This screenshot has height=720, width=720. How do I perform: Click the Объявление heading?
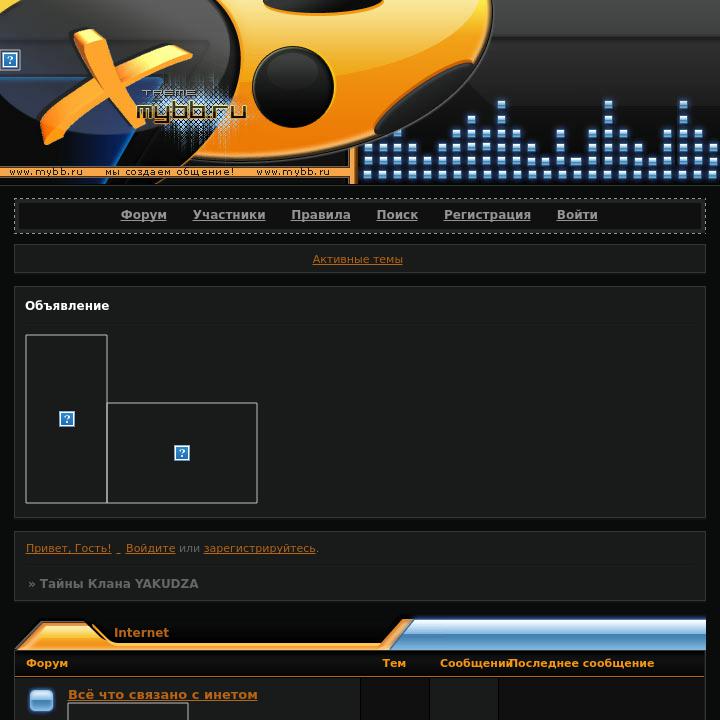click(x=67, y=306)
